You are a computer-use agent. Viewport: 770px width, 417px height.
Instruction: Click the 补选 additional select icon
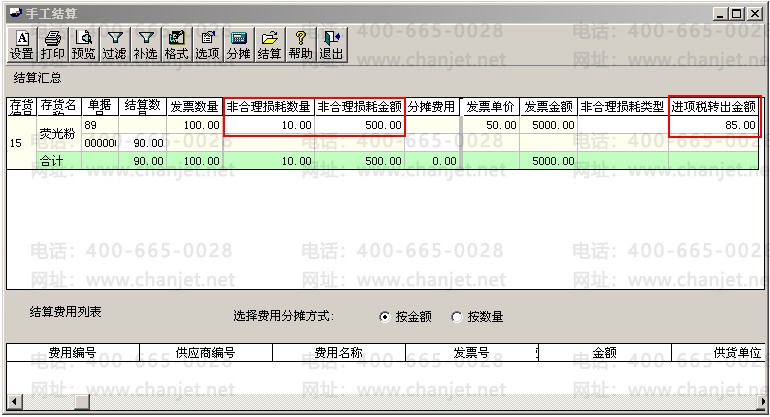pos(145,45)
